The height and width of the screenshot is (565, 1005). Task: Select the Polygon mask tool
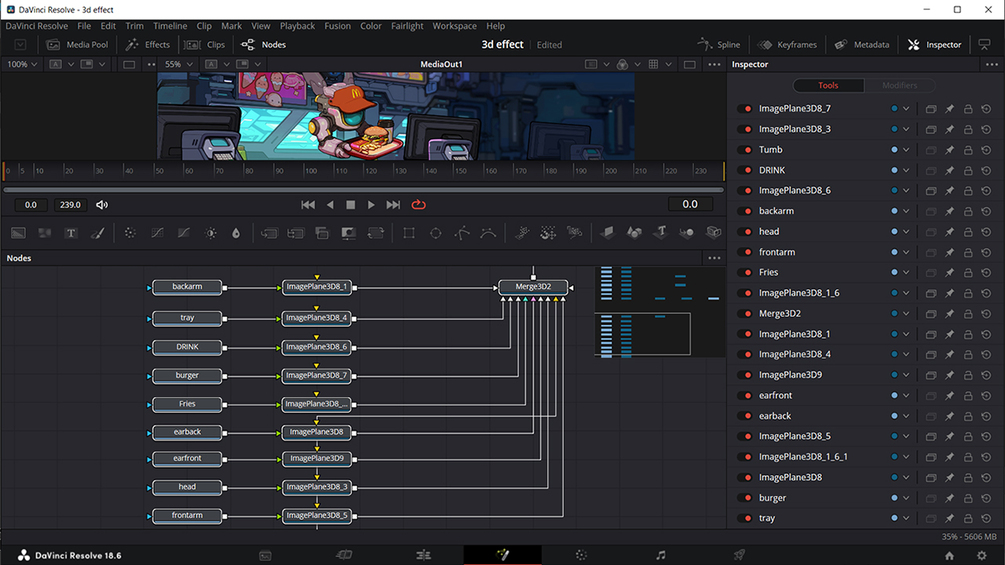coord(462,233)
